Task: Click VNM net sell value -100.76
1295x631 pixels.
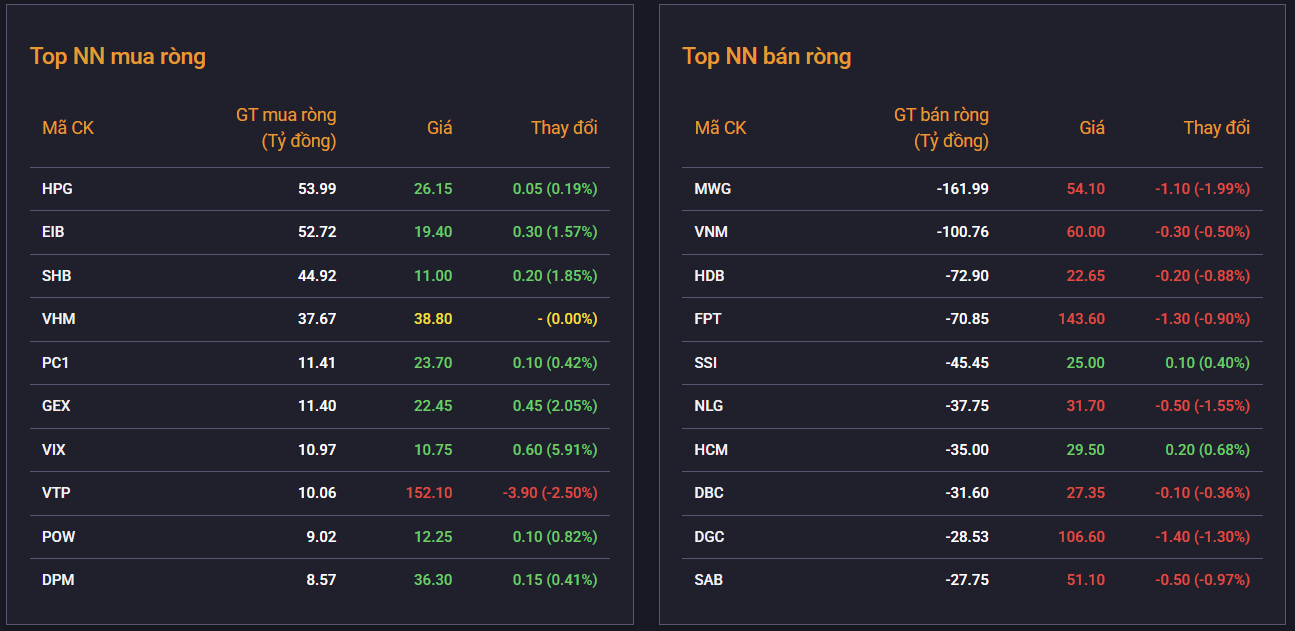Action: [x=963, y=232]
